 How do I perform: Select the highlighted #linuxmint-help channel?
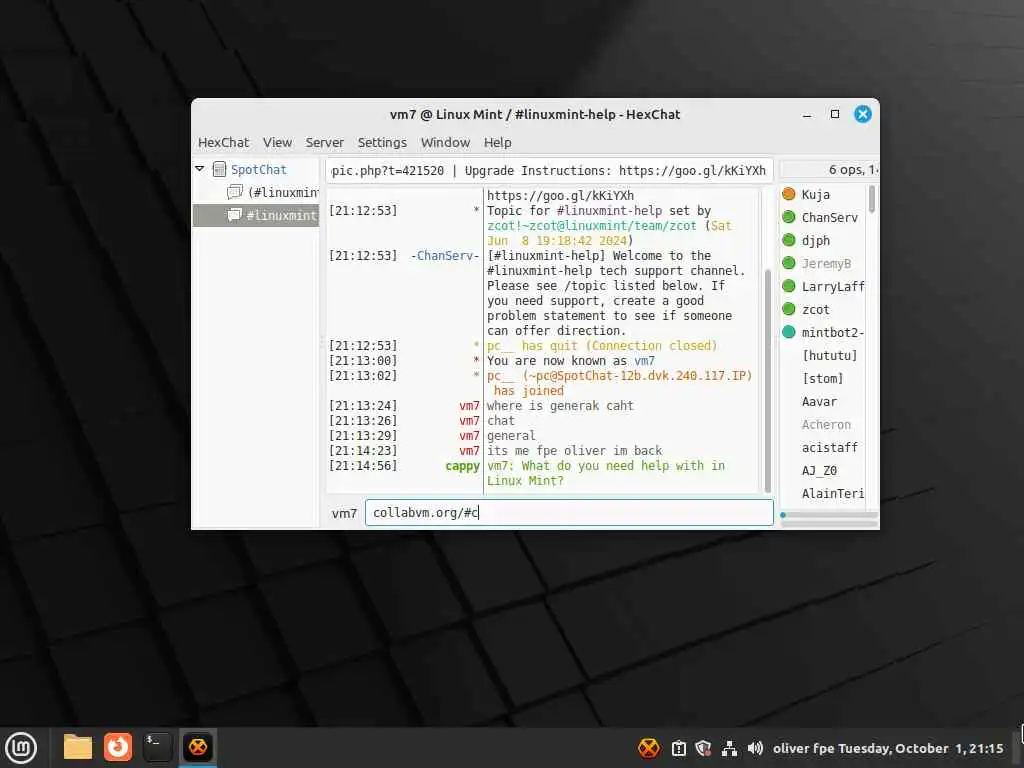click(x=256, y=216)
